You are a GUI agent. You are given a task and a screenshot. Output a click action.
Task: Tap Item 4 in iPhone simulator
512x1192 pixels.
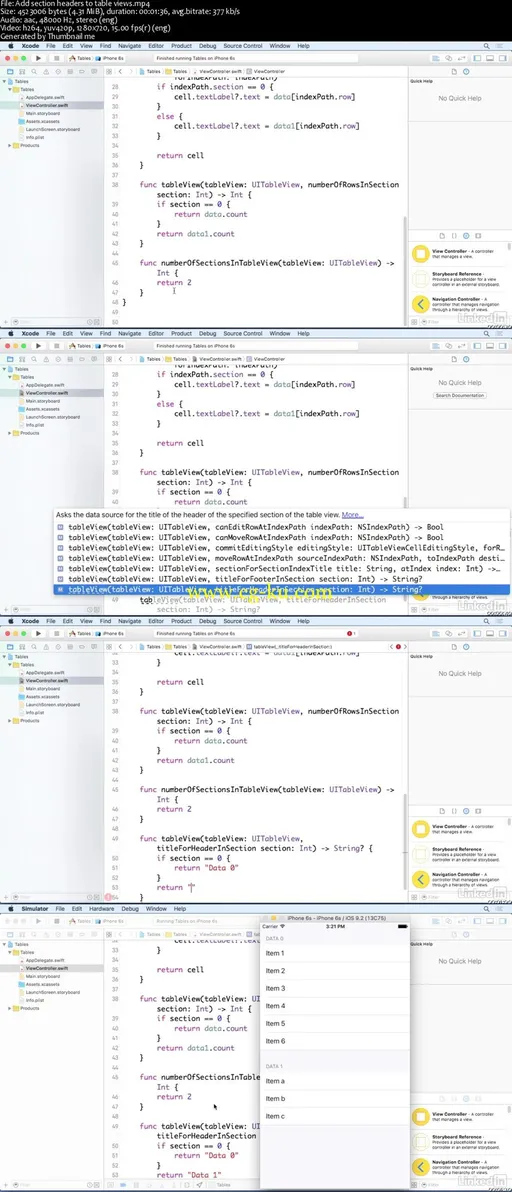click(334, 1006)
